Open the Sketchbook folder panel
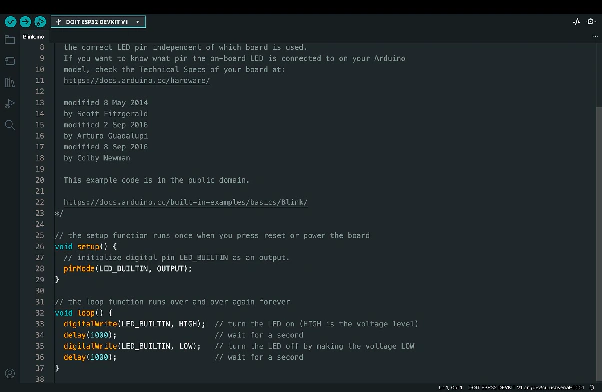 click(10, 40)
